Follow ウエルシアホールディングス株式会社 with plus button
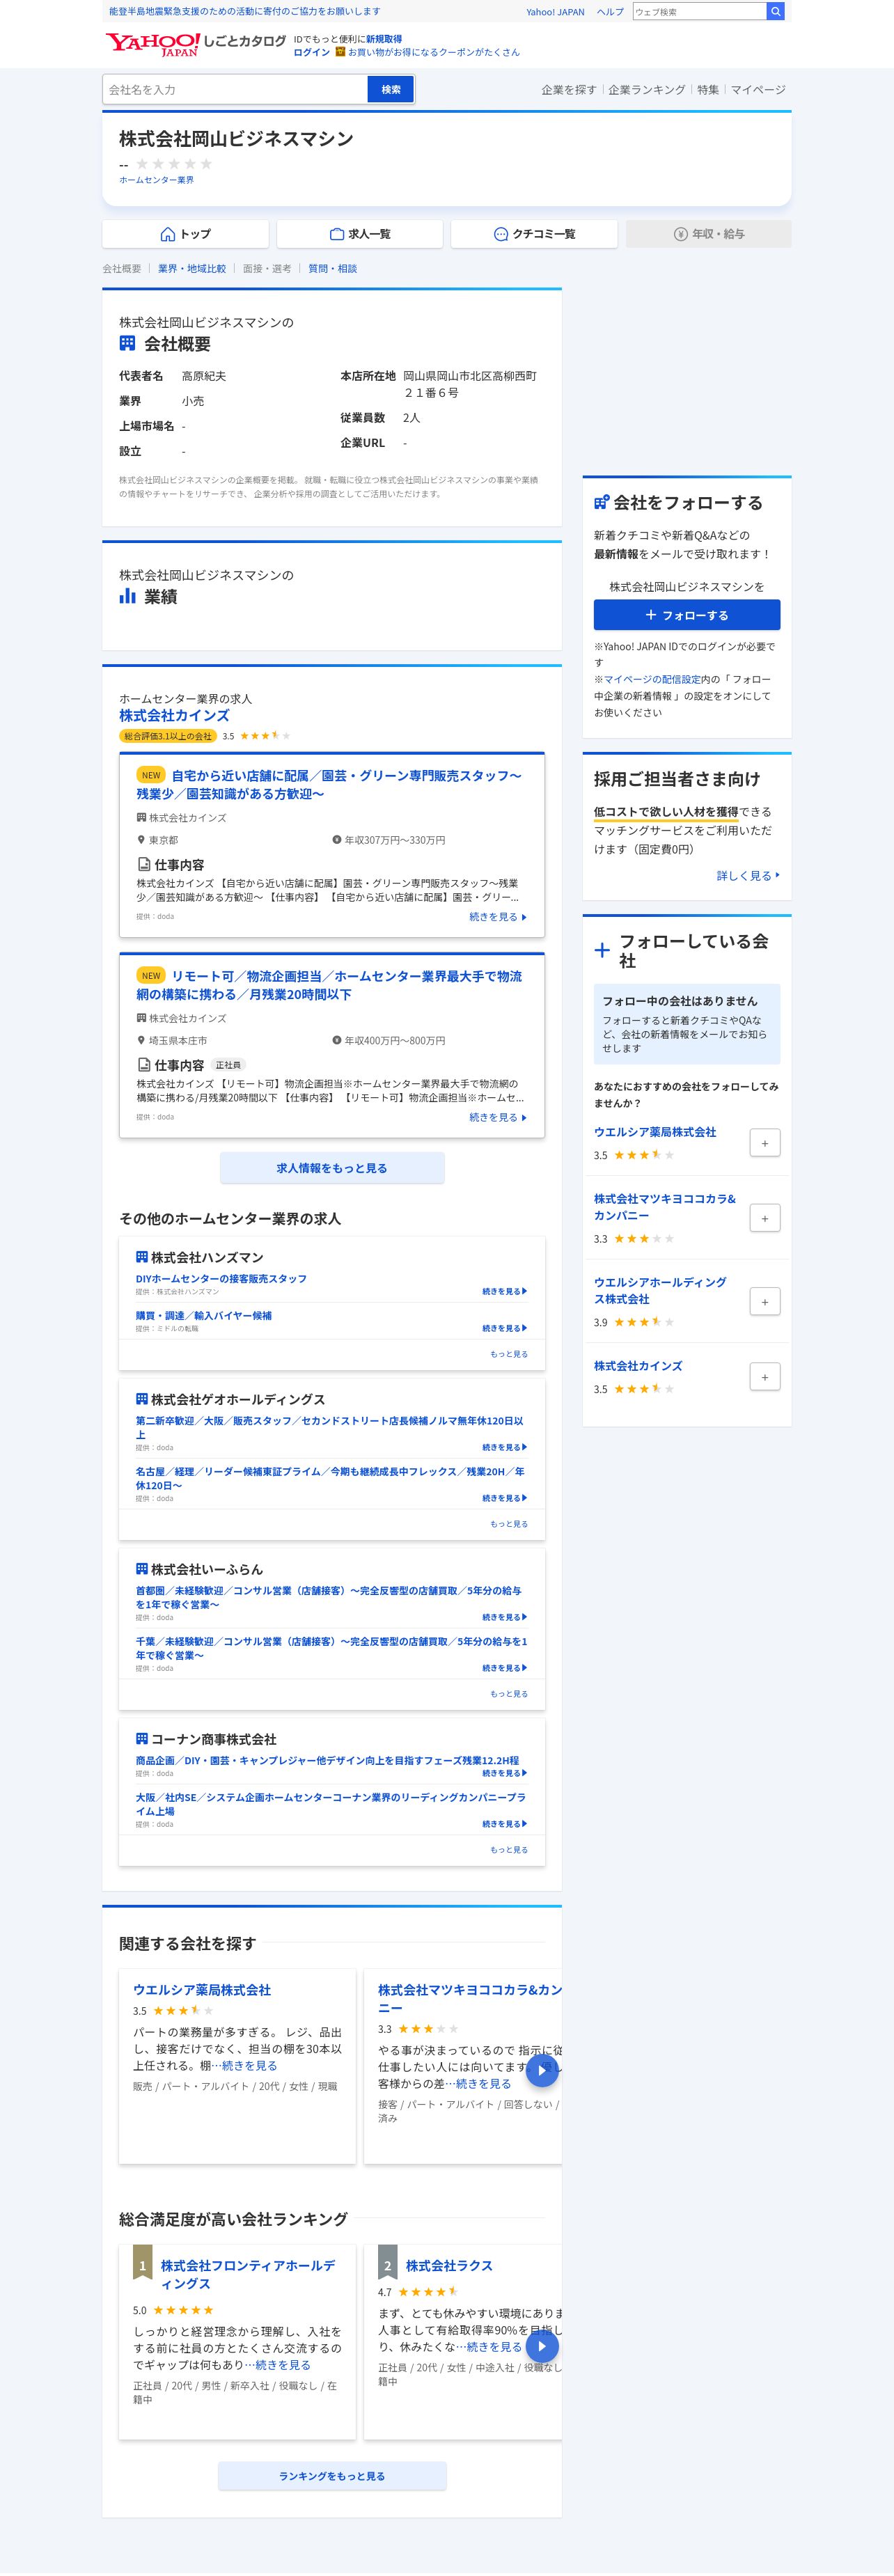 (x=764, y=1302)
